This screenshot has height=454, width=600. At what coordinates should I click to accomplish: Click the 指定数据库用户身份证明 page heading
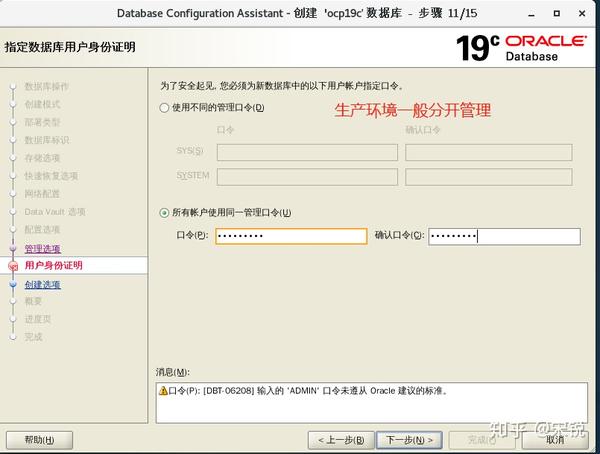point(70,47)
